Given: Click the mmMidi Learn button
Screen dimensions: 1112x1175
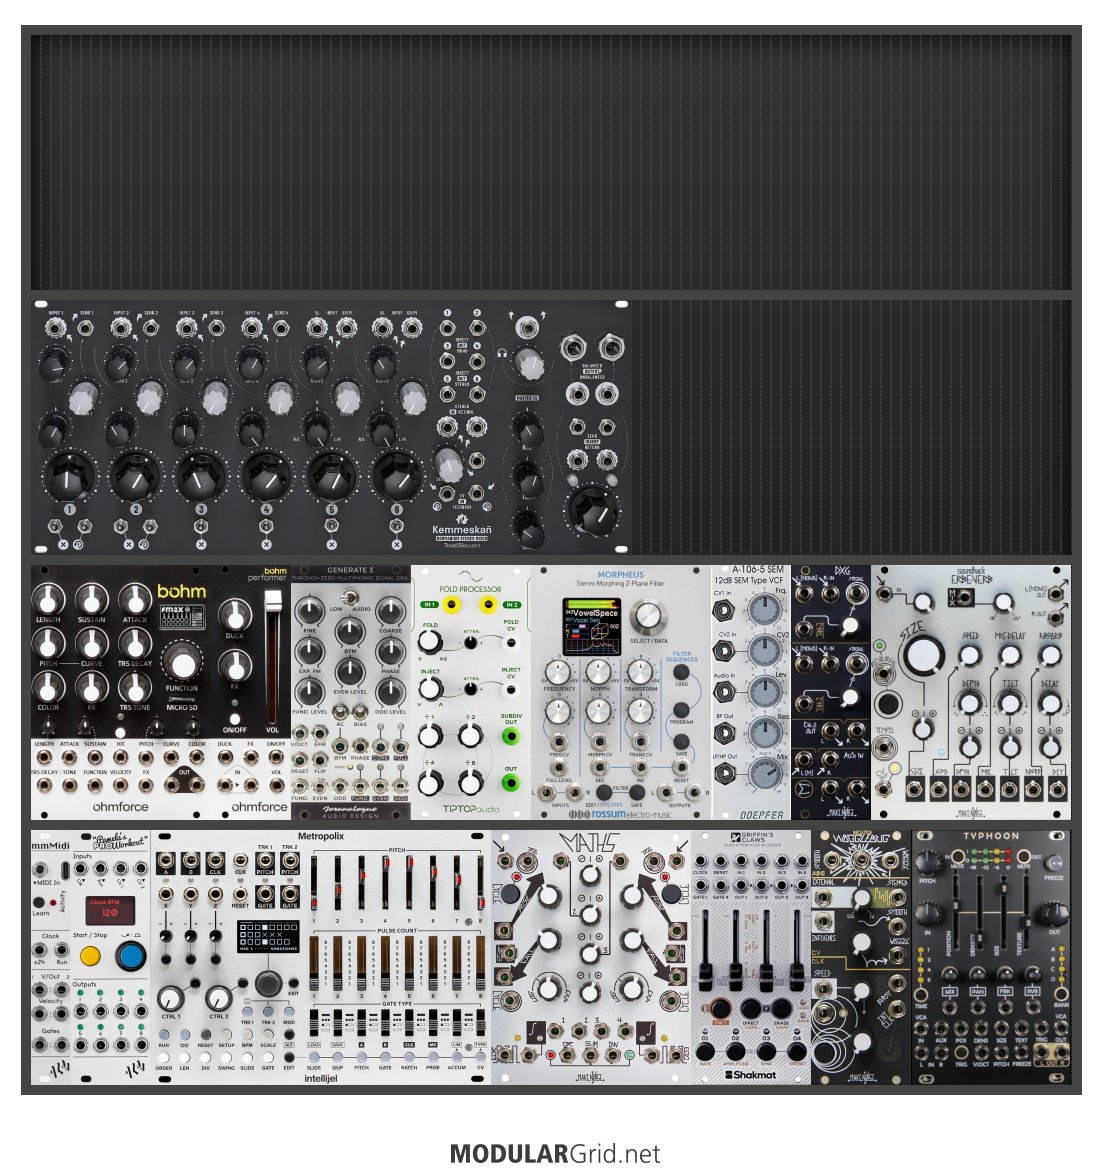Looking at the screenshot, I should [40, 902].
